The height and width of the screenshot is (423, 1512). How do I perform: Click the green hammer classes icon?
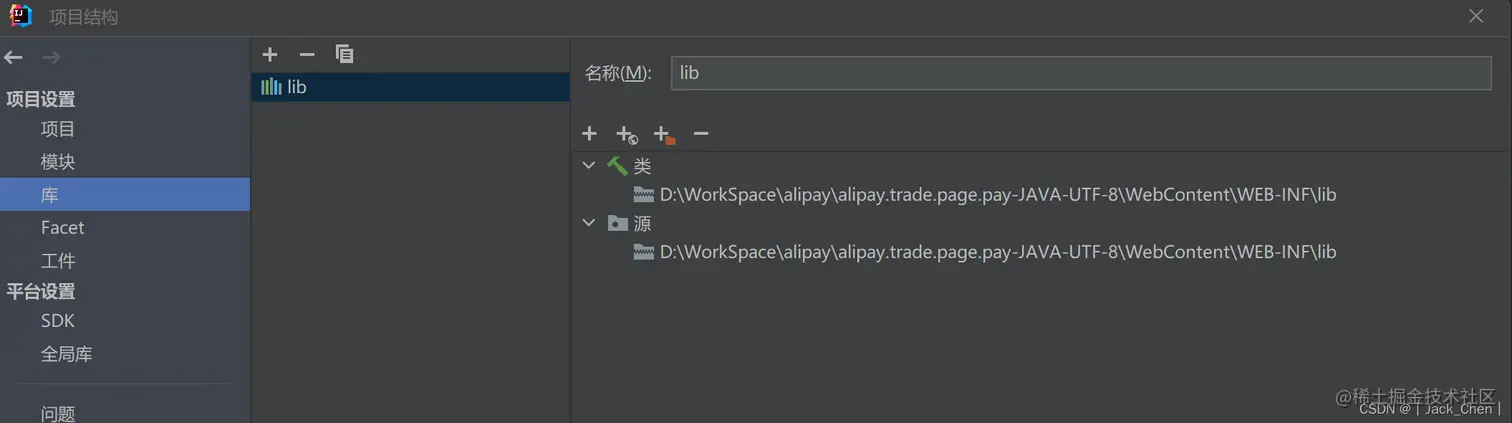click(618, 166)
